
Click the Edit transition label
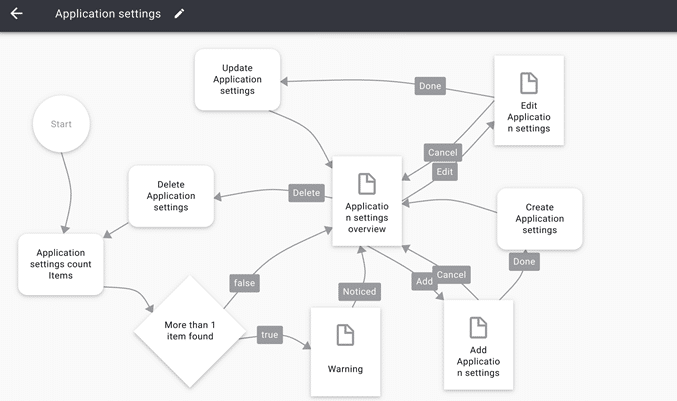445,172
